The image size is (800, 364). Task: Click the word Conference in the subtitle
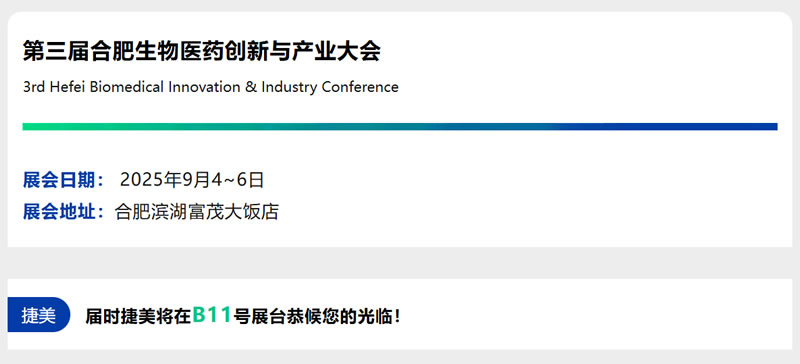click(360, 87)
